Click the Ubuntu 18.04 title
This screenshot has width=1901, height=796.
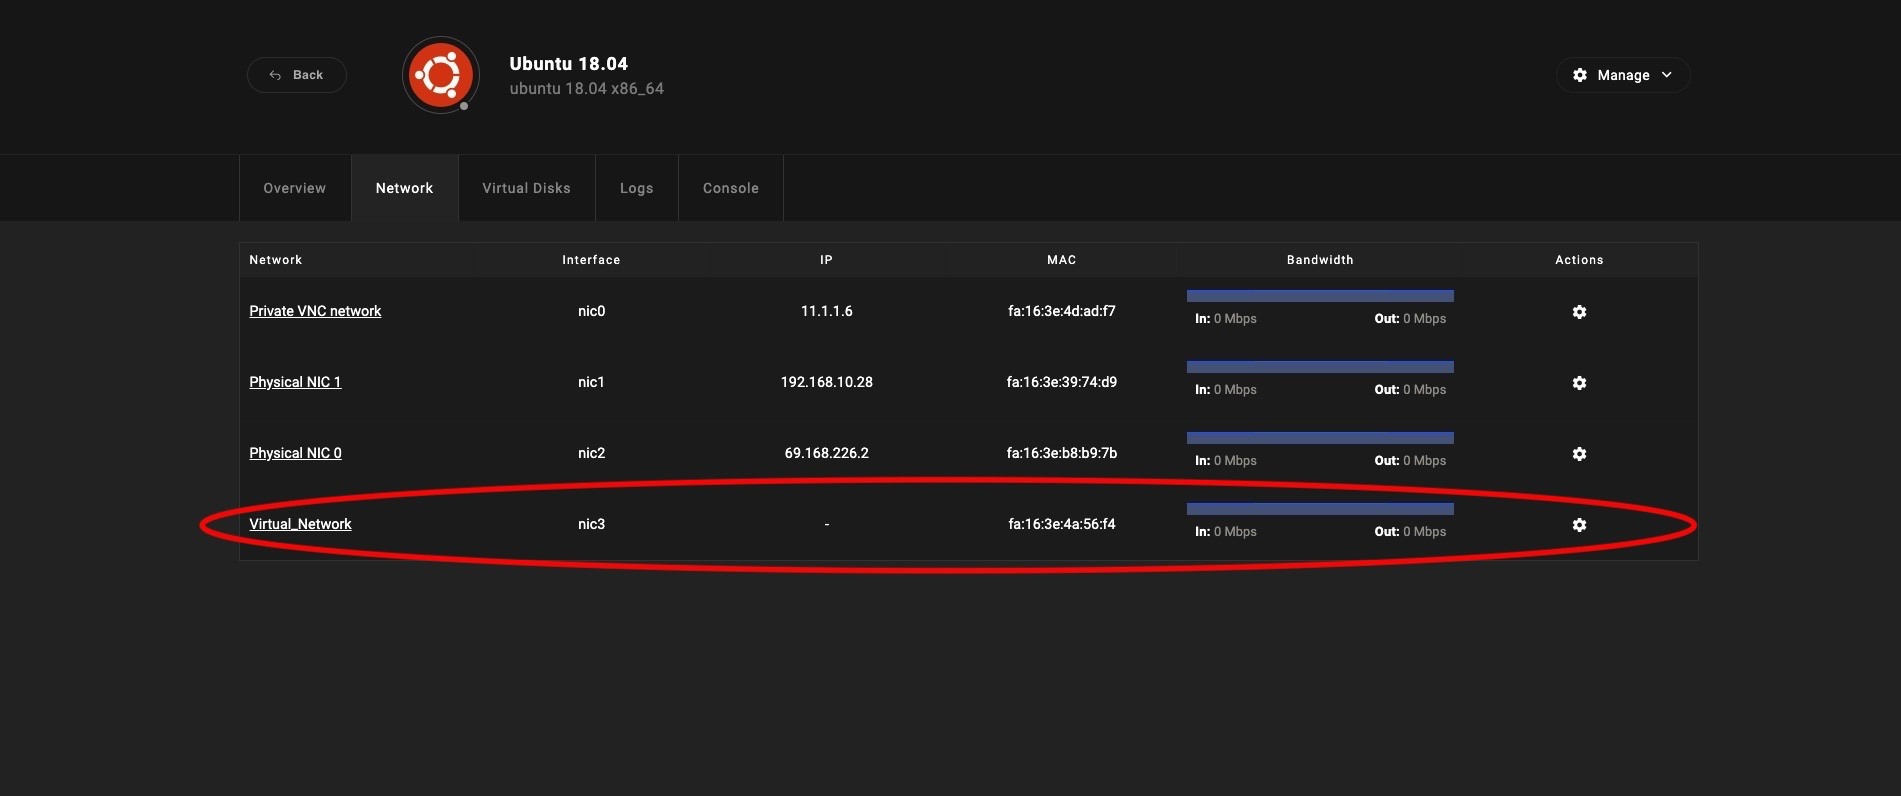tap(569, 64)
